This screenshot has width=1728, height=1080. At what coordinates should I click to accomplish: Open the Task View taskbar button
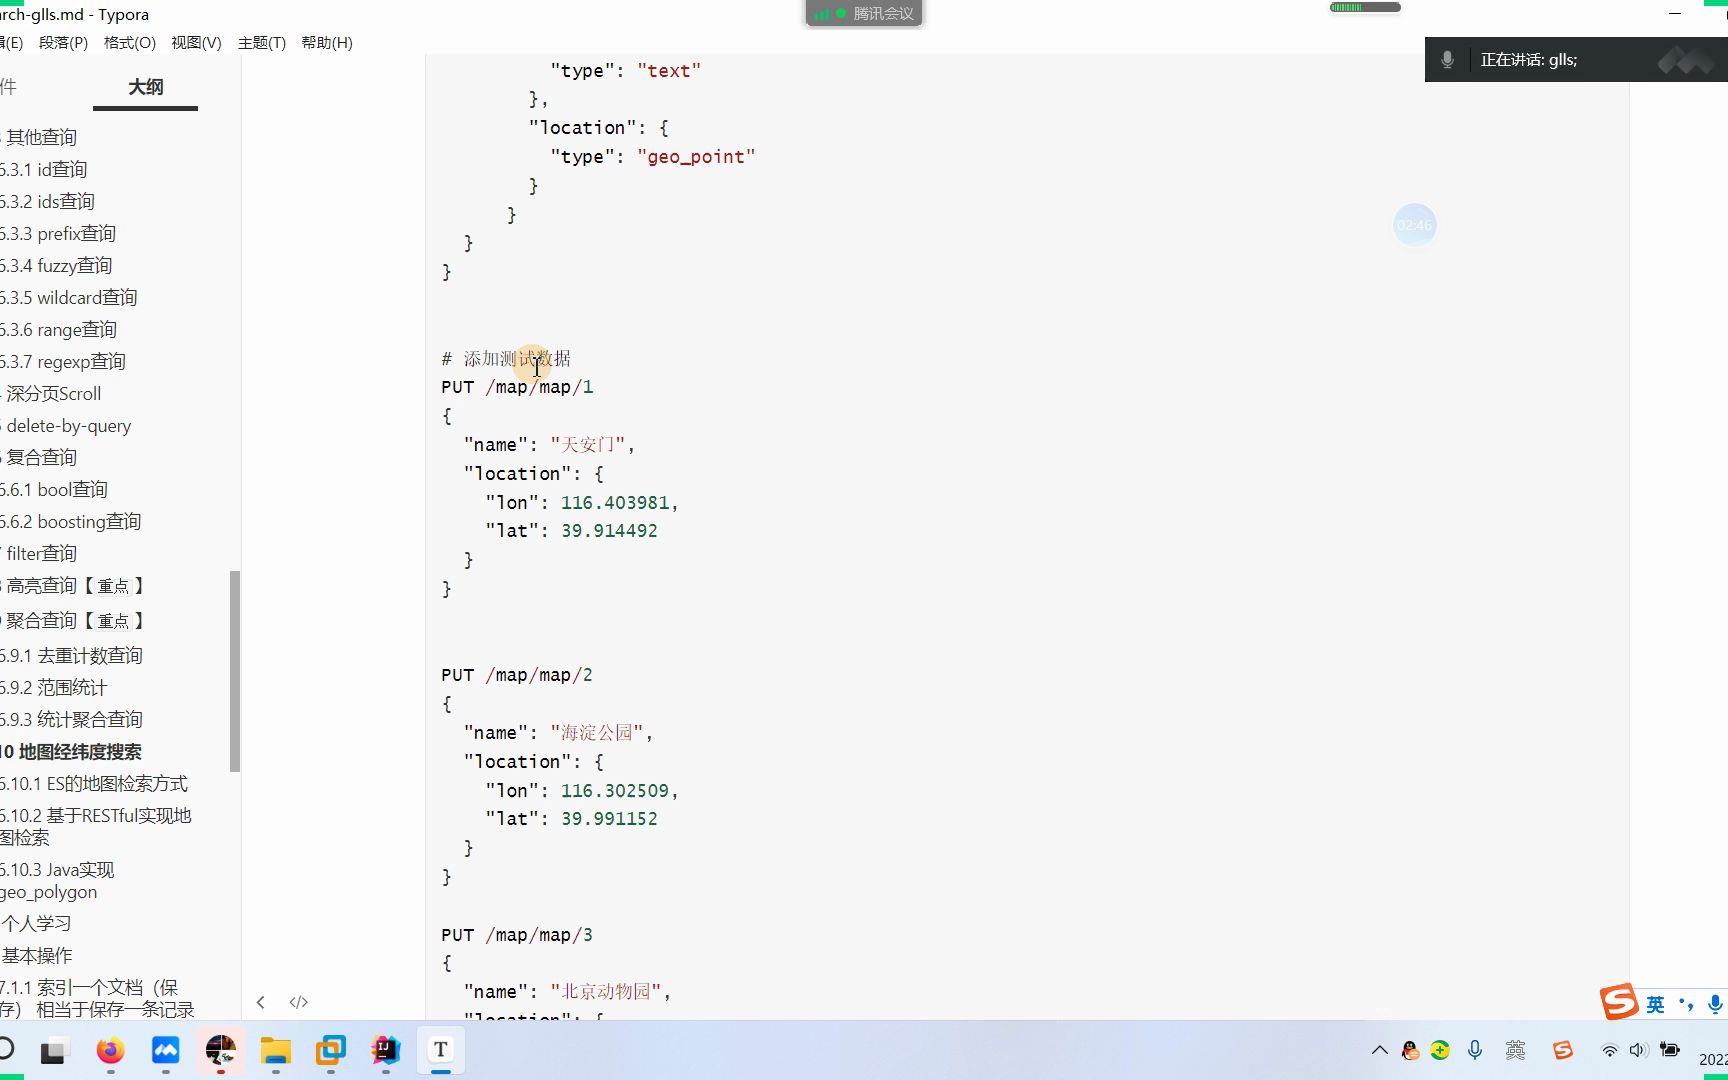[x=53, y=1051]
